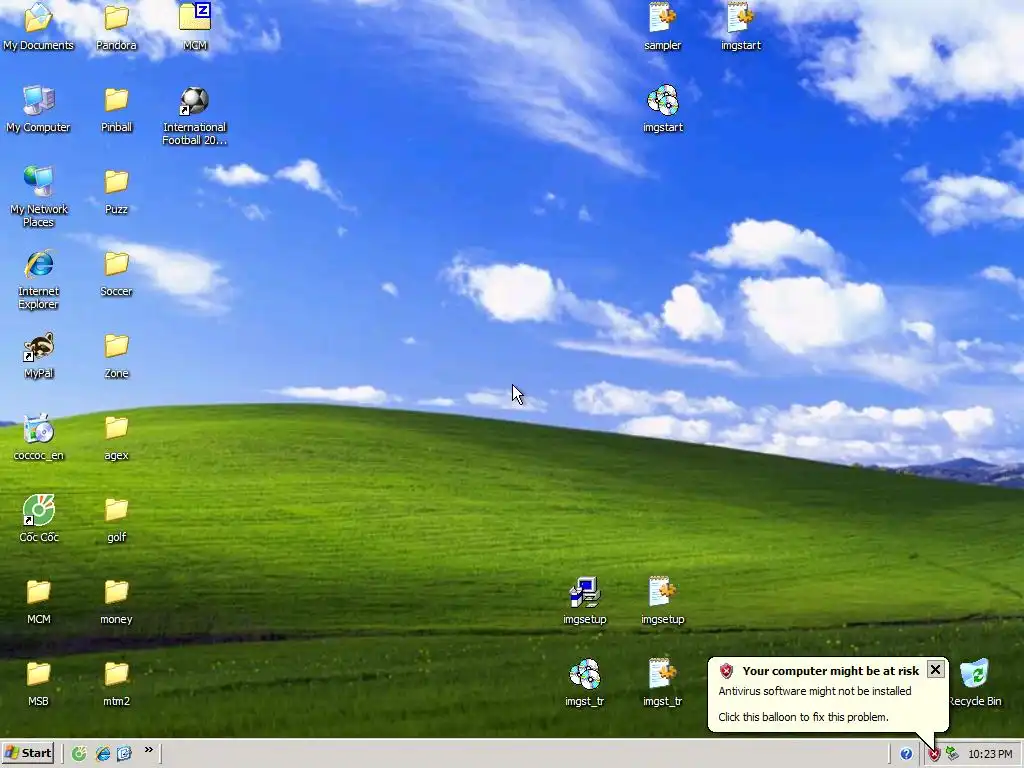
Task: Click Safely Remove Hardware tray icon
Action: coord(952,754)
